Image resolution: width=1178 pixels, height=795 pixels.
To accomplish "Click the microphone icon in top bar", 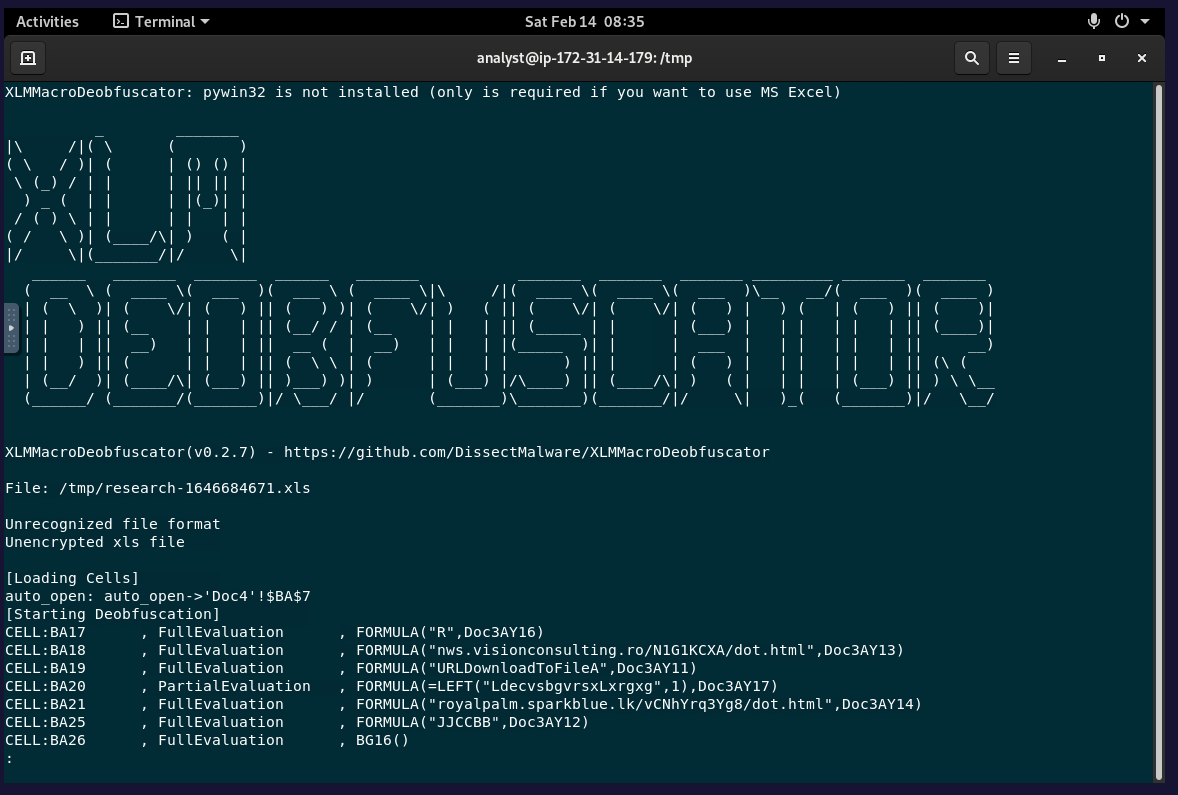I will click(x=1094, y=21).
